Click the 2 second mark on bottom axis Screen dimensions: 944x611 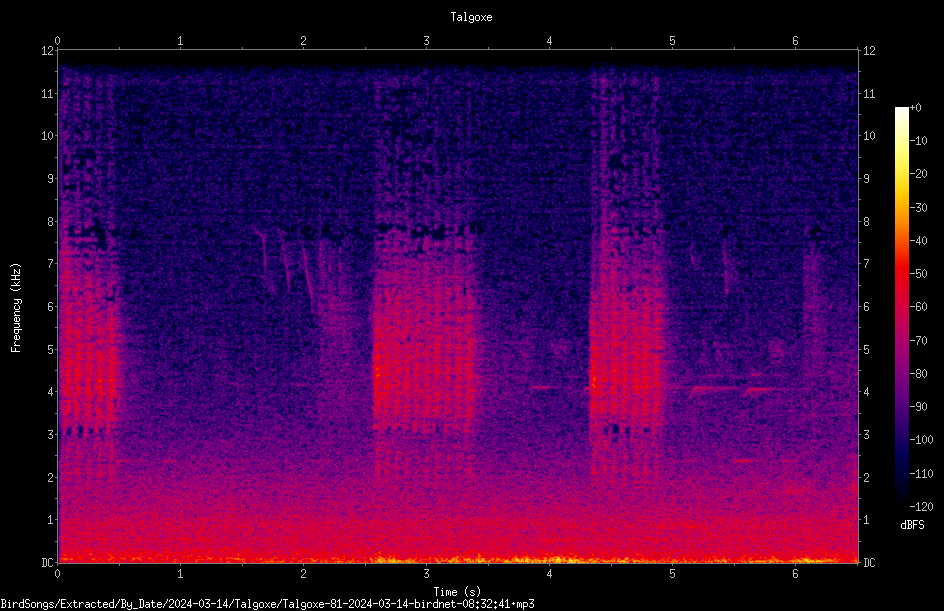303,574
